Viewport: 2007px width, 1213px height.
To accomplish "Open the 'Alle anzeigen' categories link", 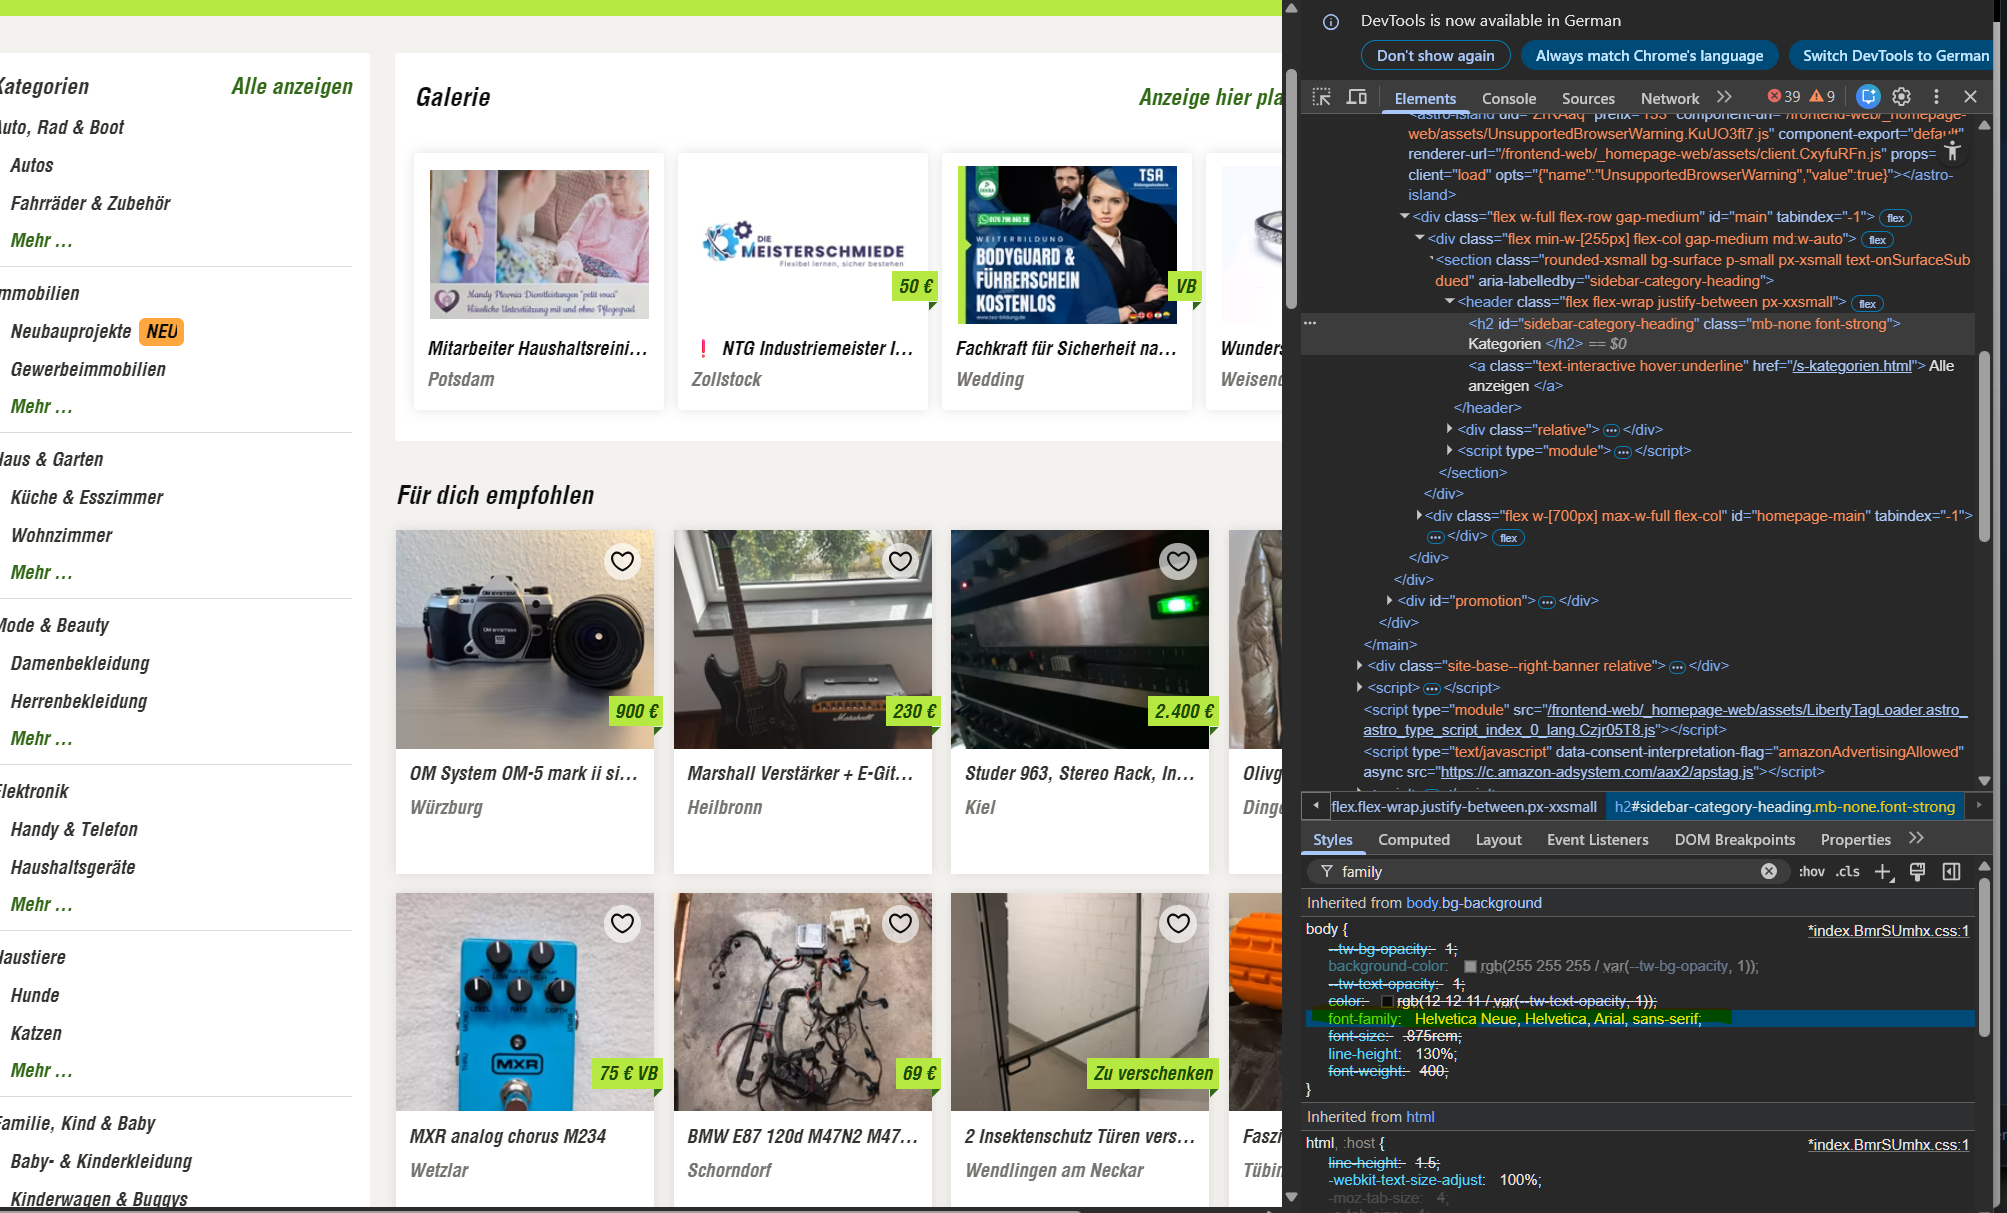I will (x=292, y=86).
